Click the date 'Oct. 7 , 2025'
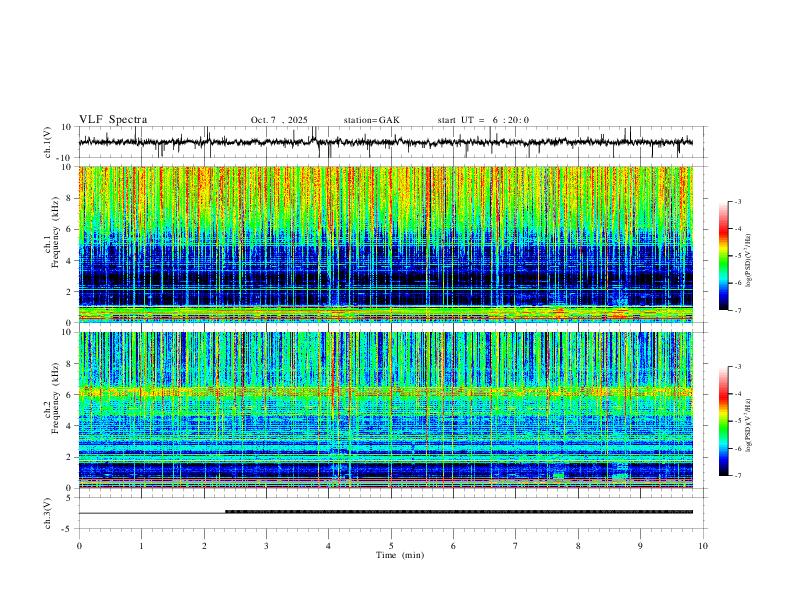 279,120
